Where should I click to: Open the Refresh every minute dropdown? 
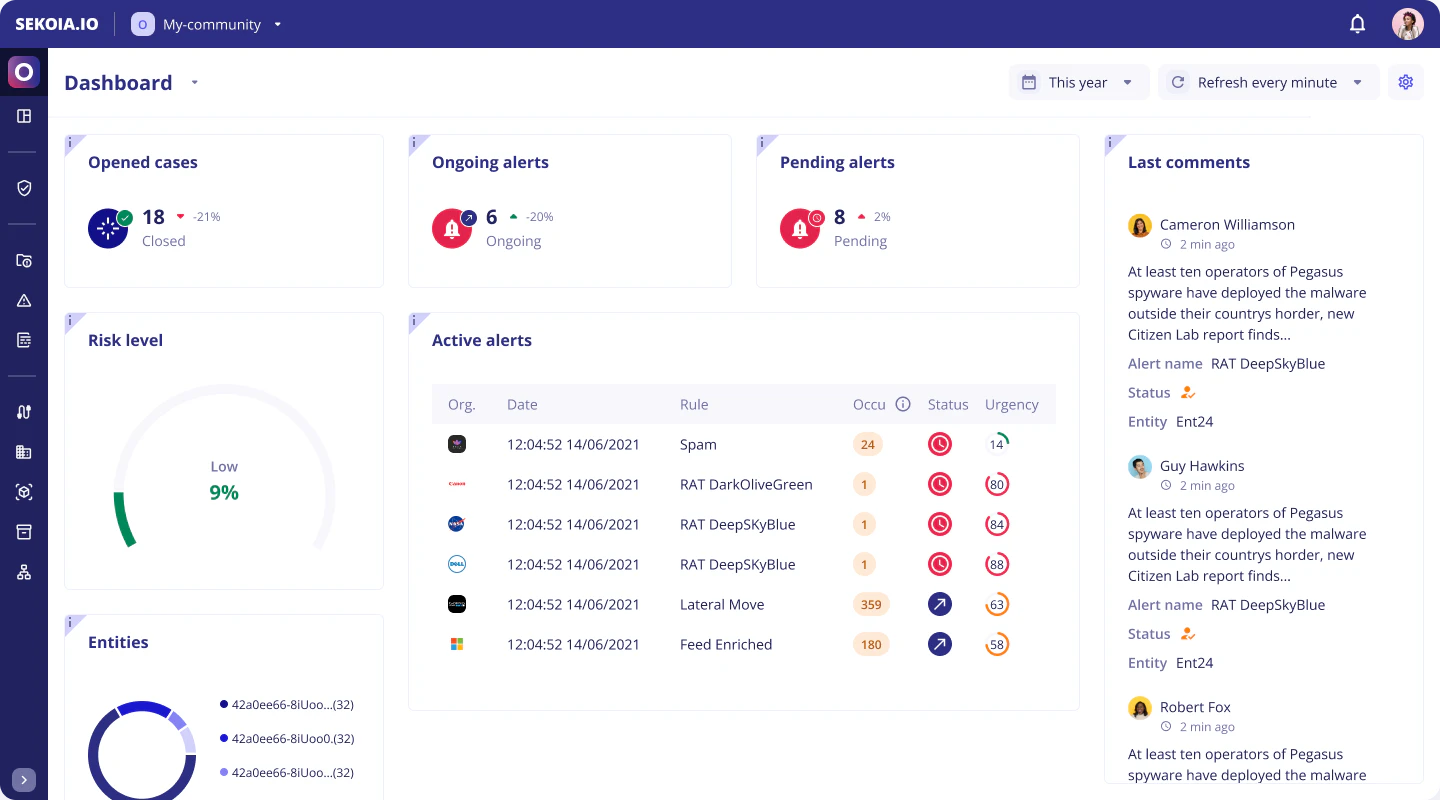click(x=1268, y=82)
